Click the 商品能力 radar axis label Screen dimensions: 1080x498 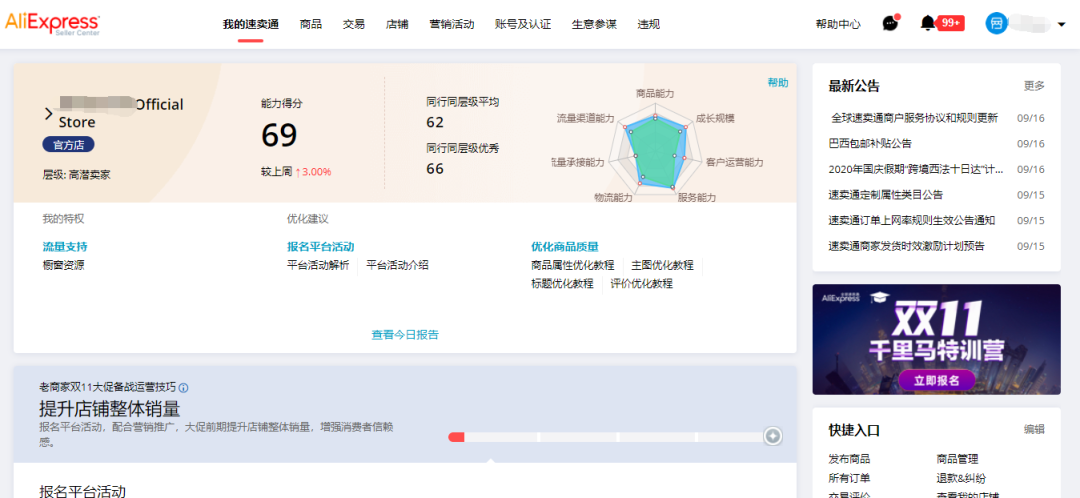click(655, 93)
